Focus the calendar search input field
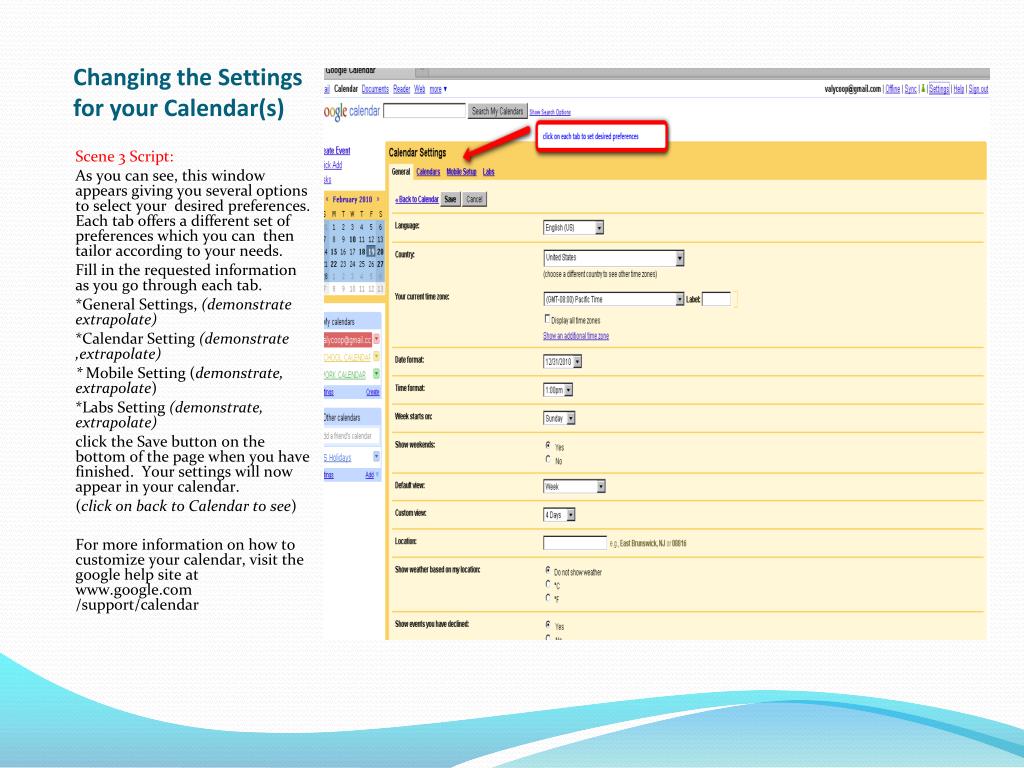This screenshot has width=1024, height=768. pos(424,111)
